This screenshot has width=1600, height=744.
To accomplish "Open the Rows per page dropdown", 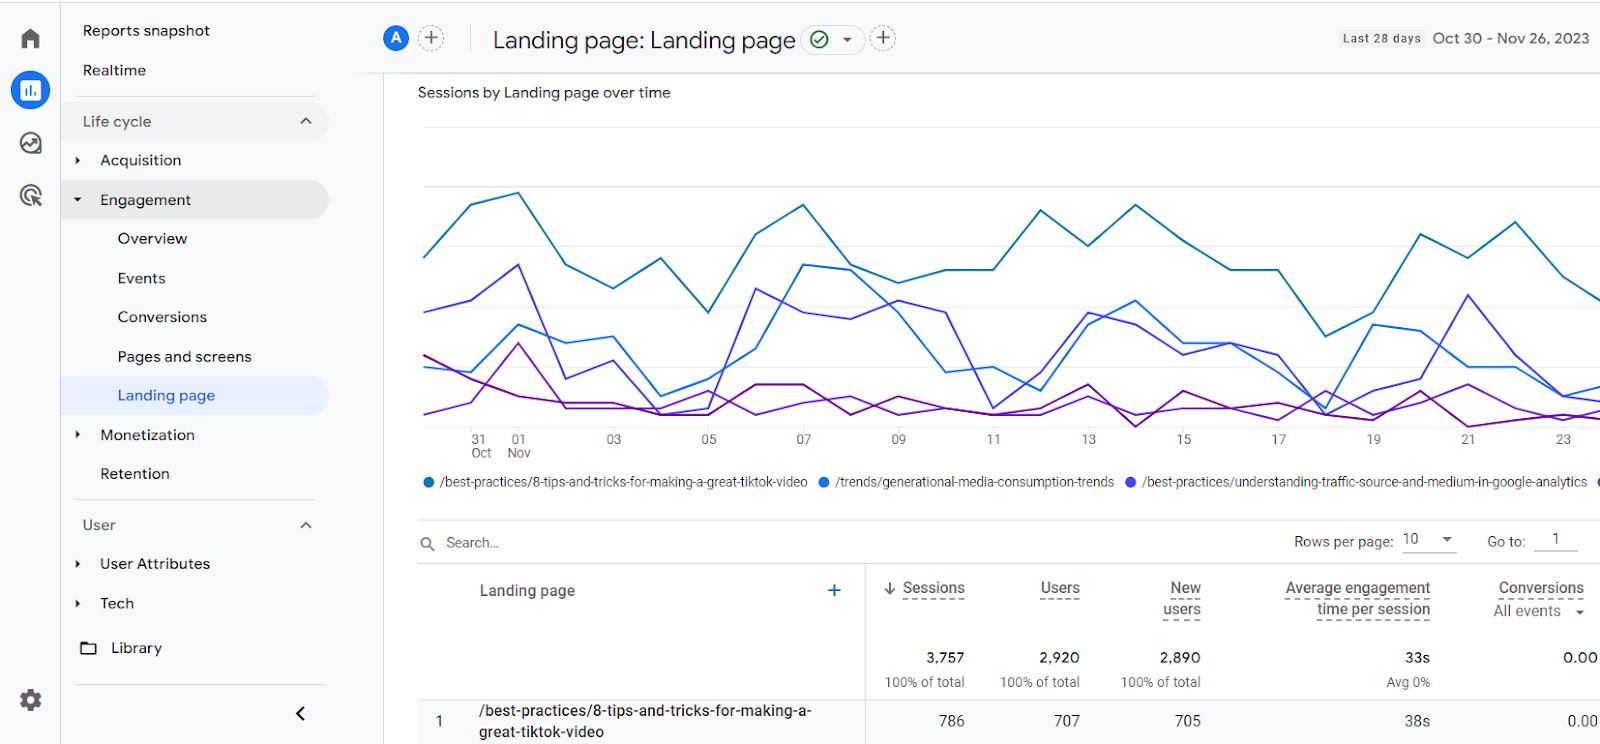I will click(x=1428, y=540).
